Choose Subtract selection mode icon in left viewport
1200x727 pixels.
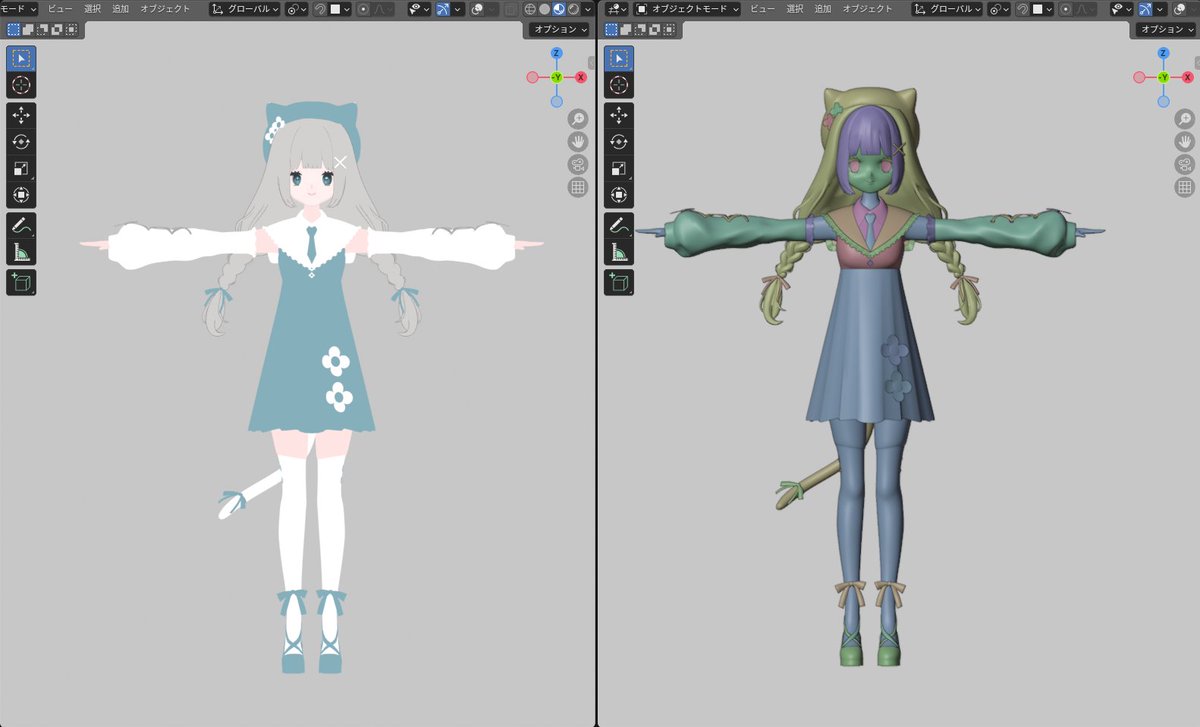(x=42, y=30)
